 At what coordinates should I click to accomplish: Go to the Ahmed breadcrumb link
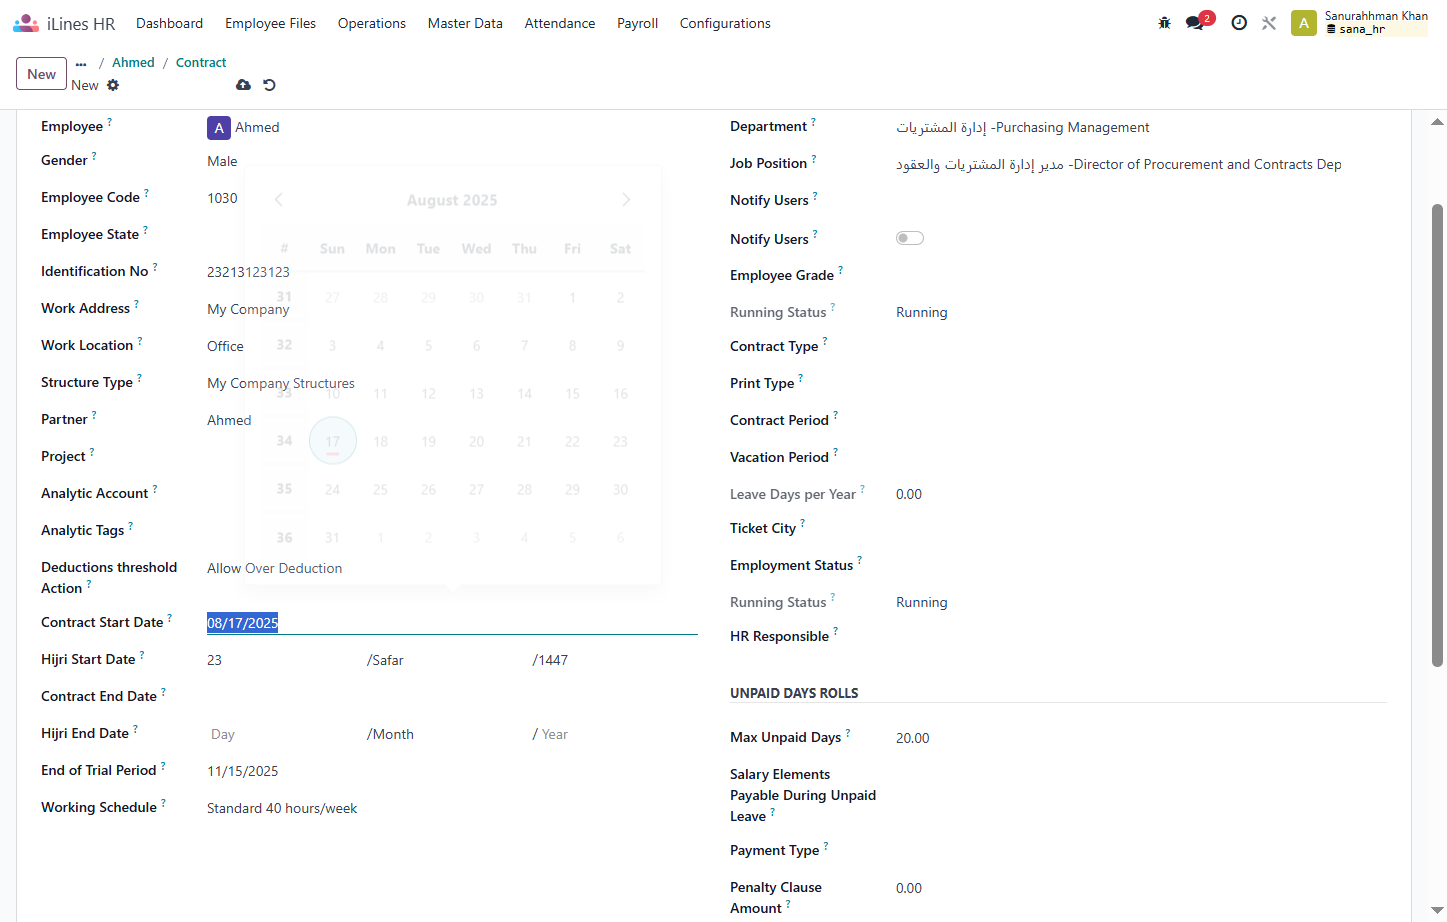point(133,63)
